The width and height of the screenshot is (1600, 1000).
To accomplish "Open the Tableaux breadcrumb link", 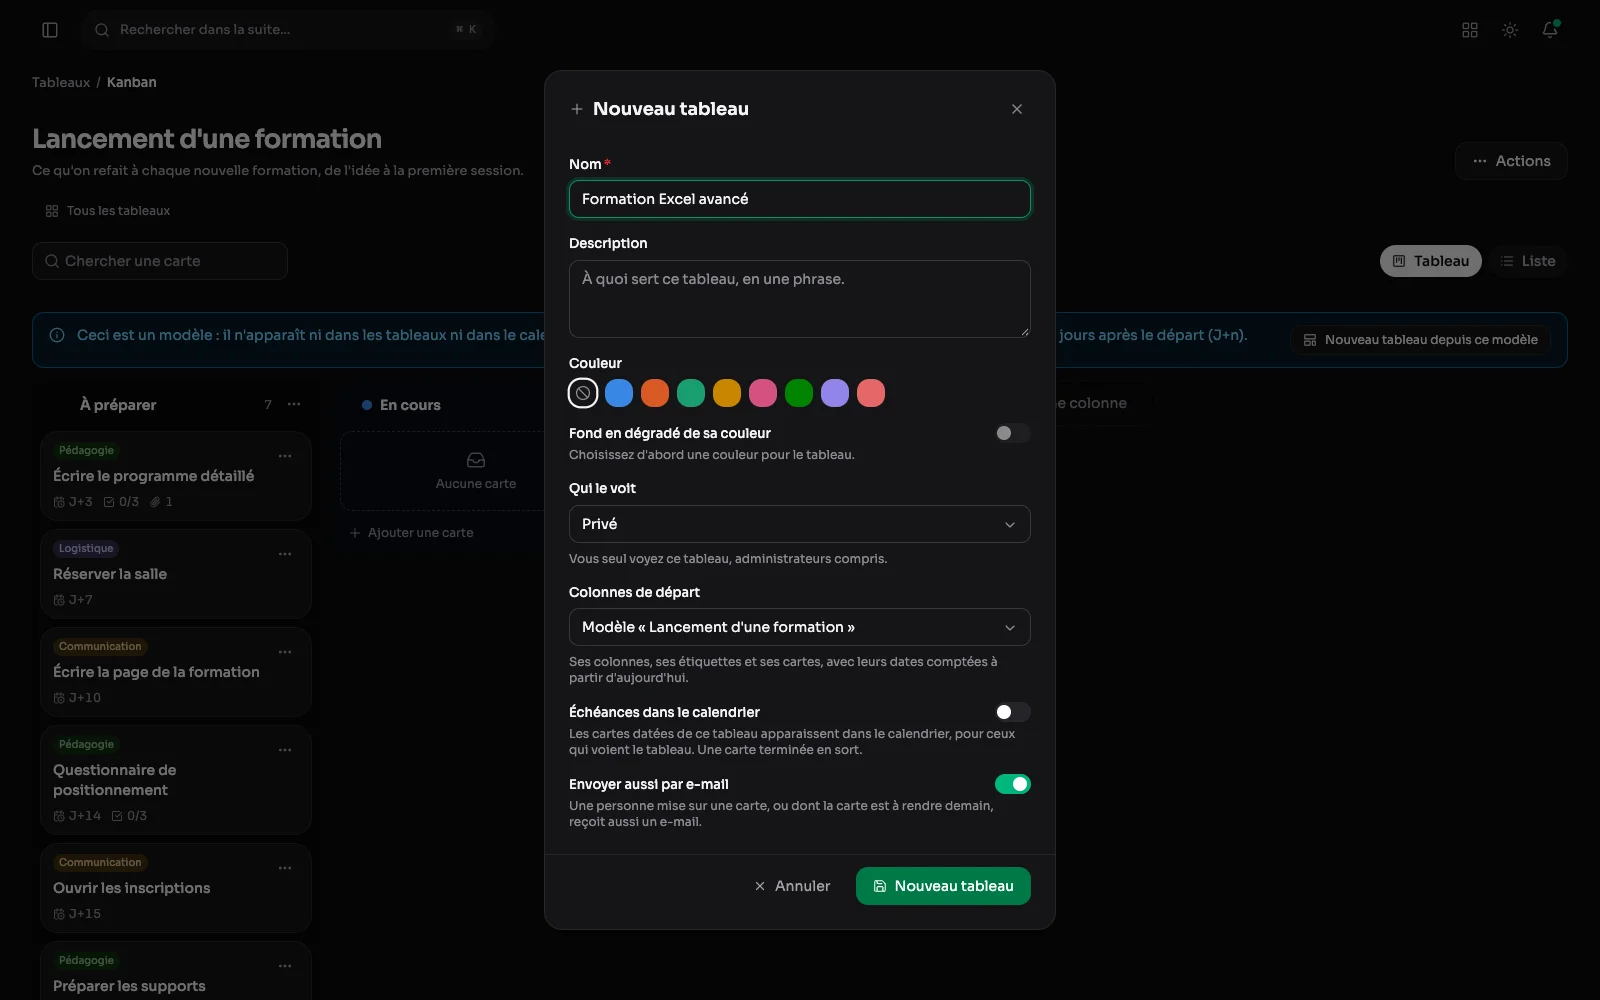I will click(x=61, y=82).
